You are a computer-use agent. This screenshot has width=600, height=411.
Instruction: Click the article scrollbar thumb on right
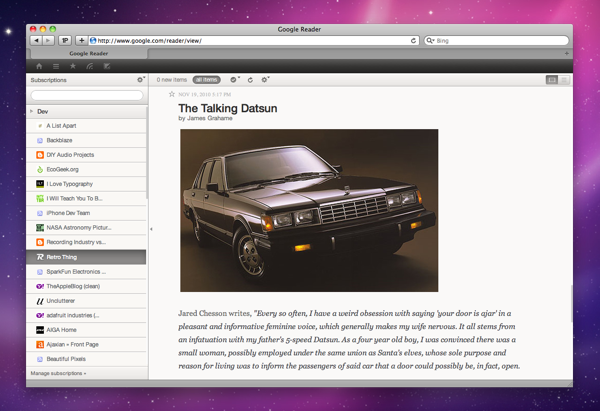(x=571, y=303)
